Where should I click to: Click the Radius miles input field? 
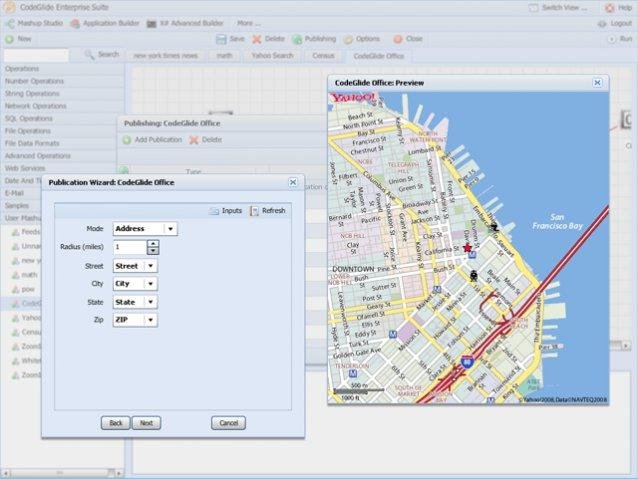click(130, 247)
